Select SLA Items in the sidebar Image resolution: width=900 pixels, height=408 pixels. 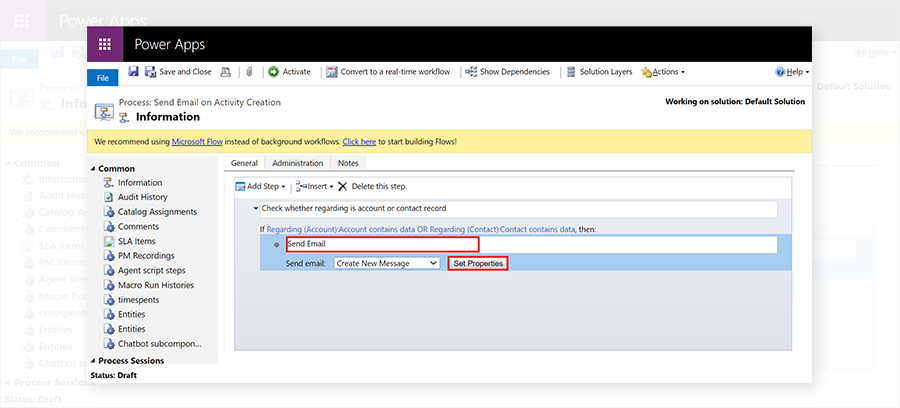[x=137, y=241]
